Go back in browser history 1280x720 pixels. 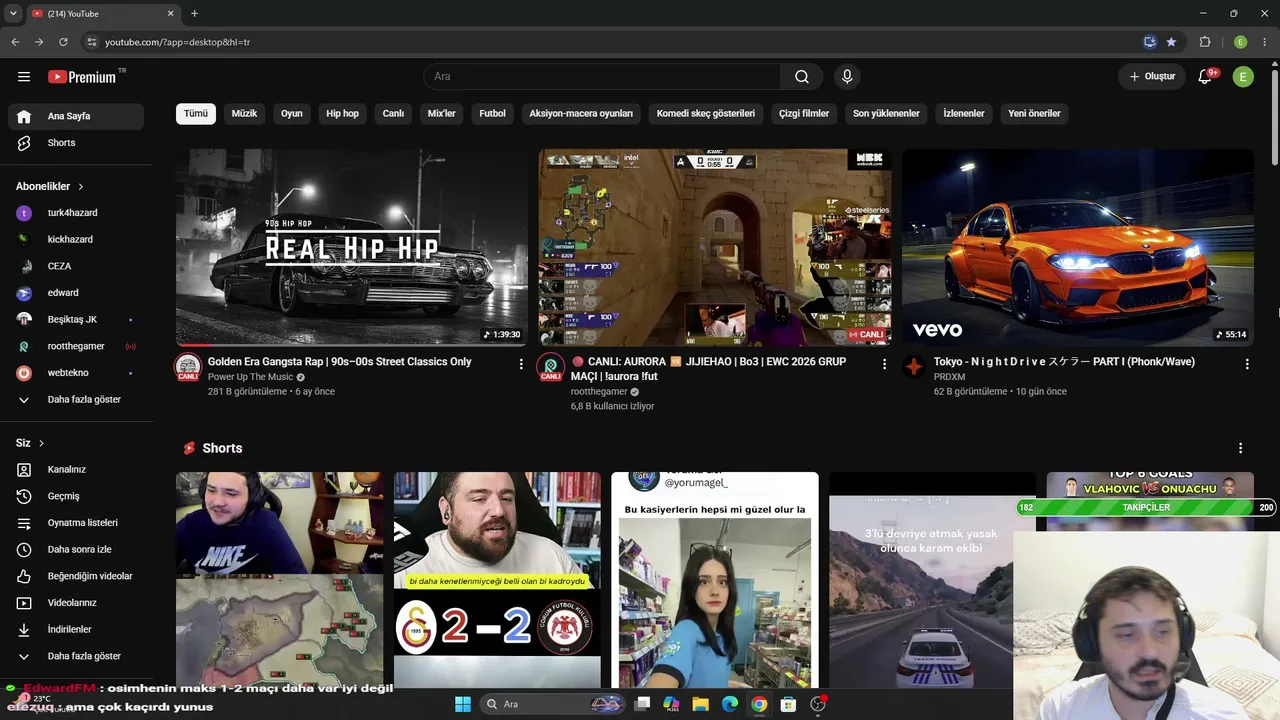point(15,42)
